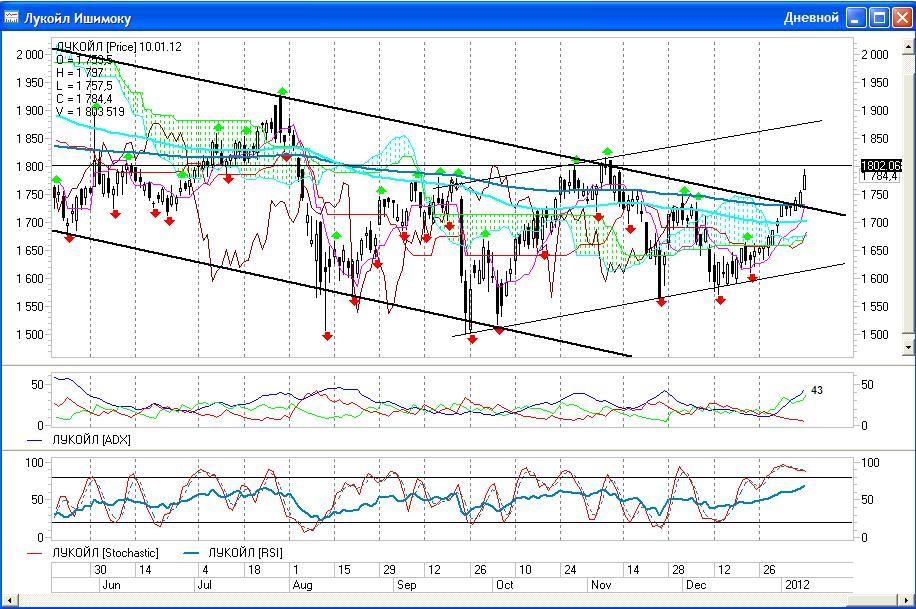This screenshot has height=609, width=916.
Task: Click the "10" date label in October
Action: coord(525,570)
